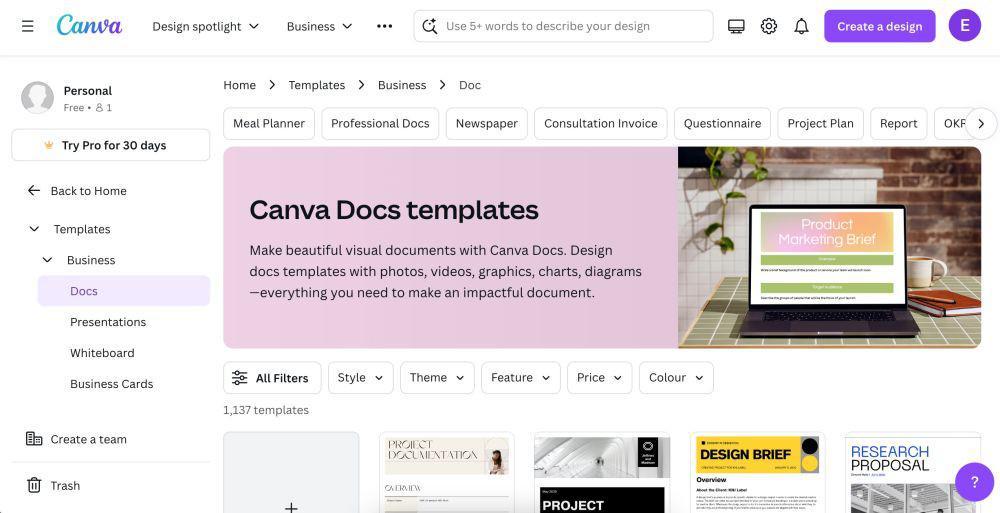Open the Colour filter dropdown
Image resolution: width=1000 pixels, height=513 pixels.
pos(676,378)
